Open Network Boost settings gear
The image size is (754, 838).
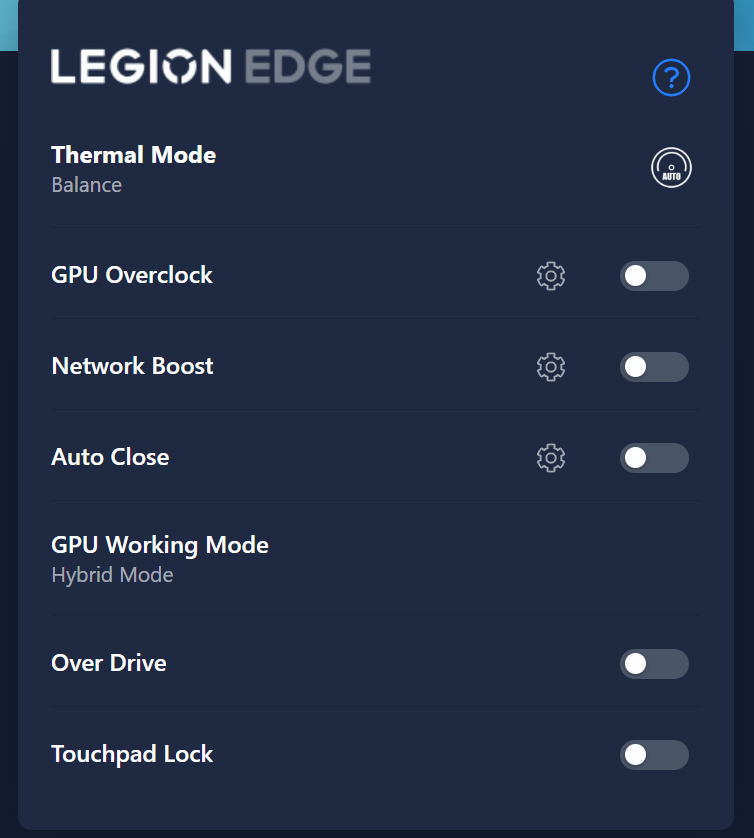551,367
